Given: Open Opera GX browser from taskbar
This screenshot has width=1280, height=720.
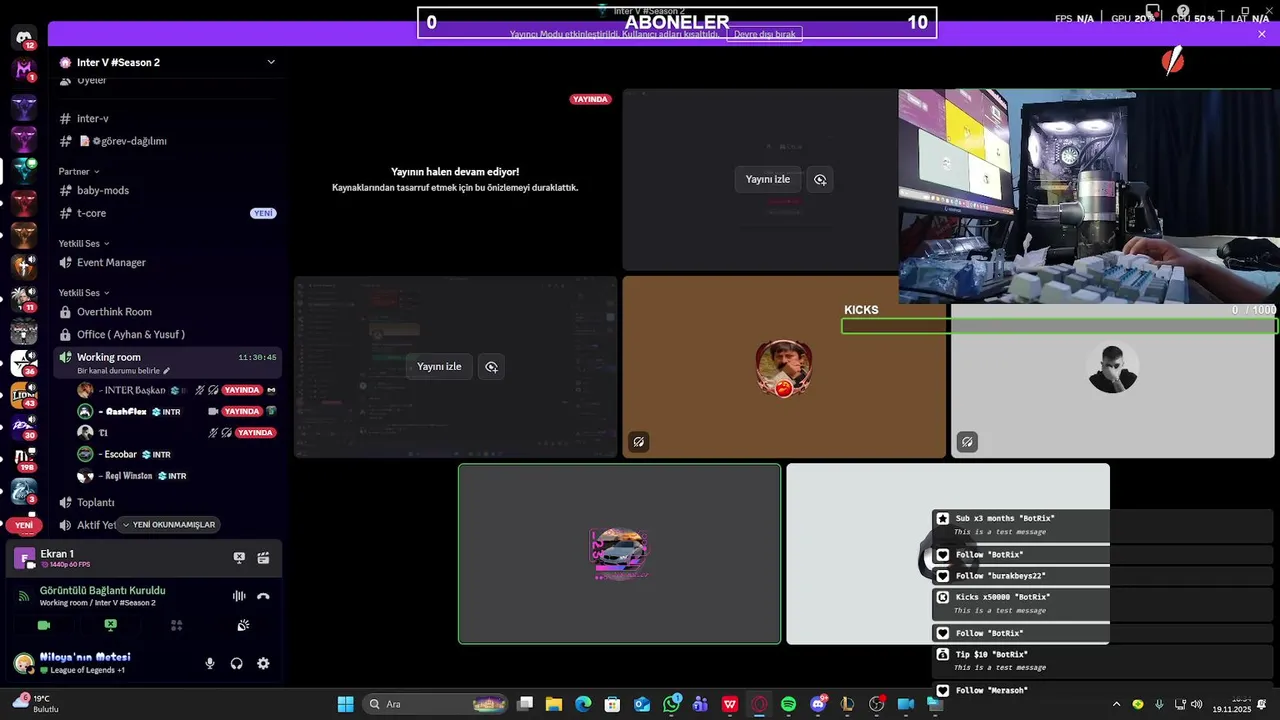Looking at the screenshot, I should click(759, 704).
